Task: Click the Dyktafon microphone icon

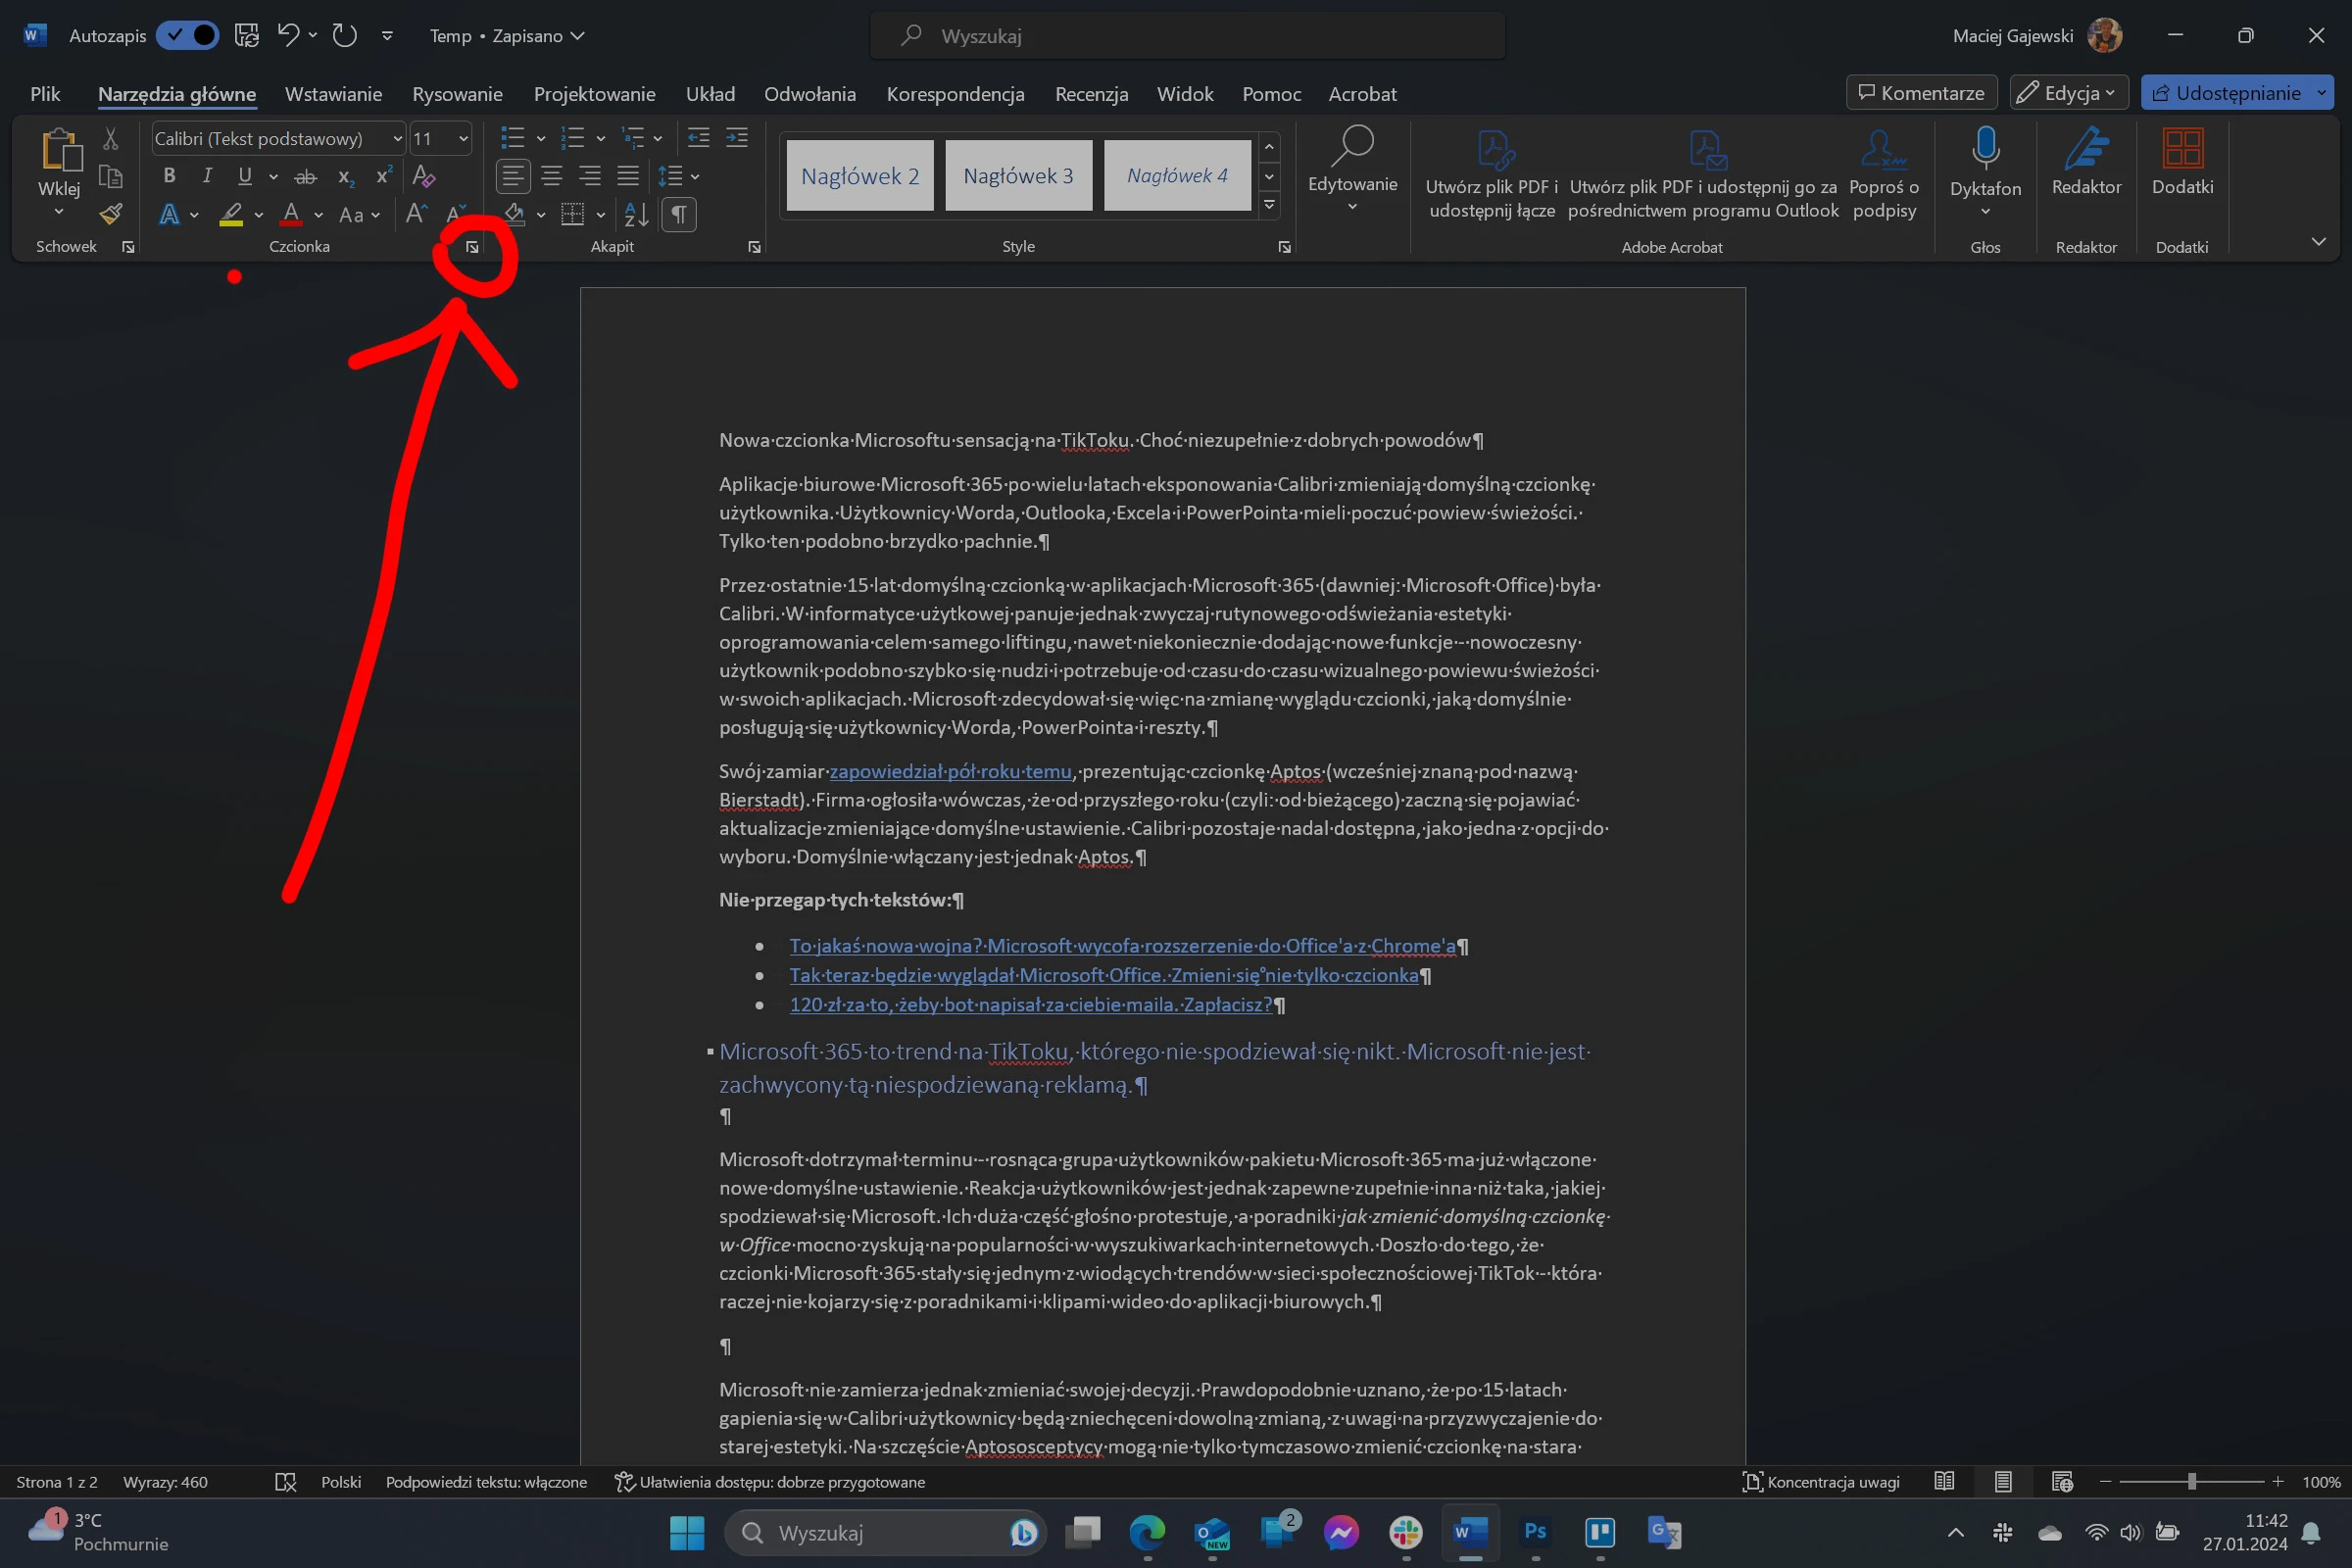Action: tap(1986, 148)
